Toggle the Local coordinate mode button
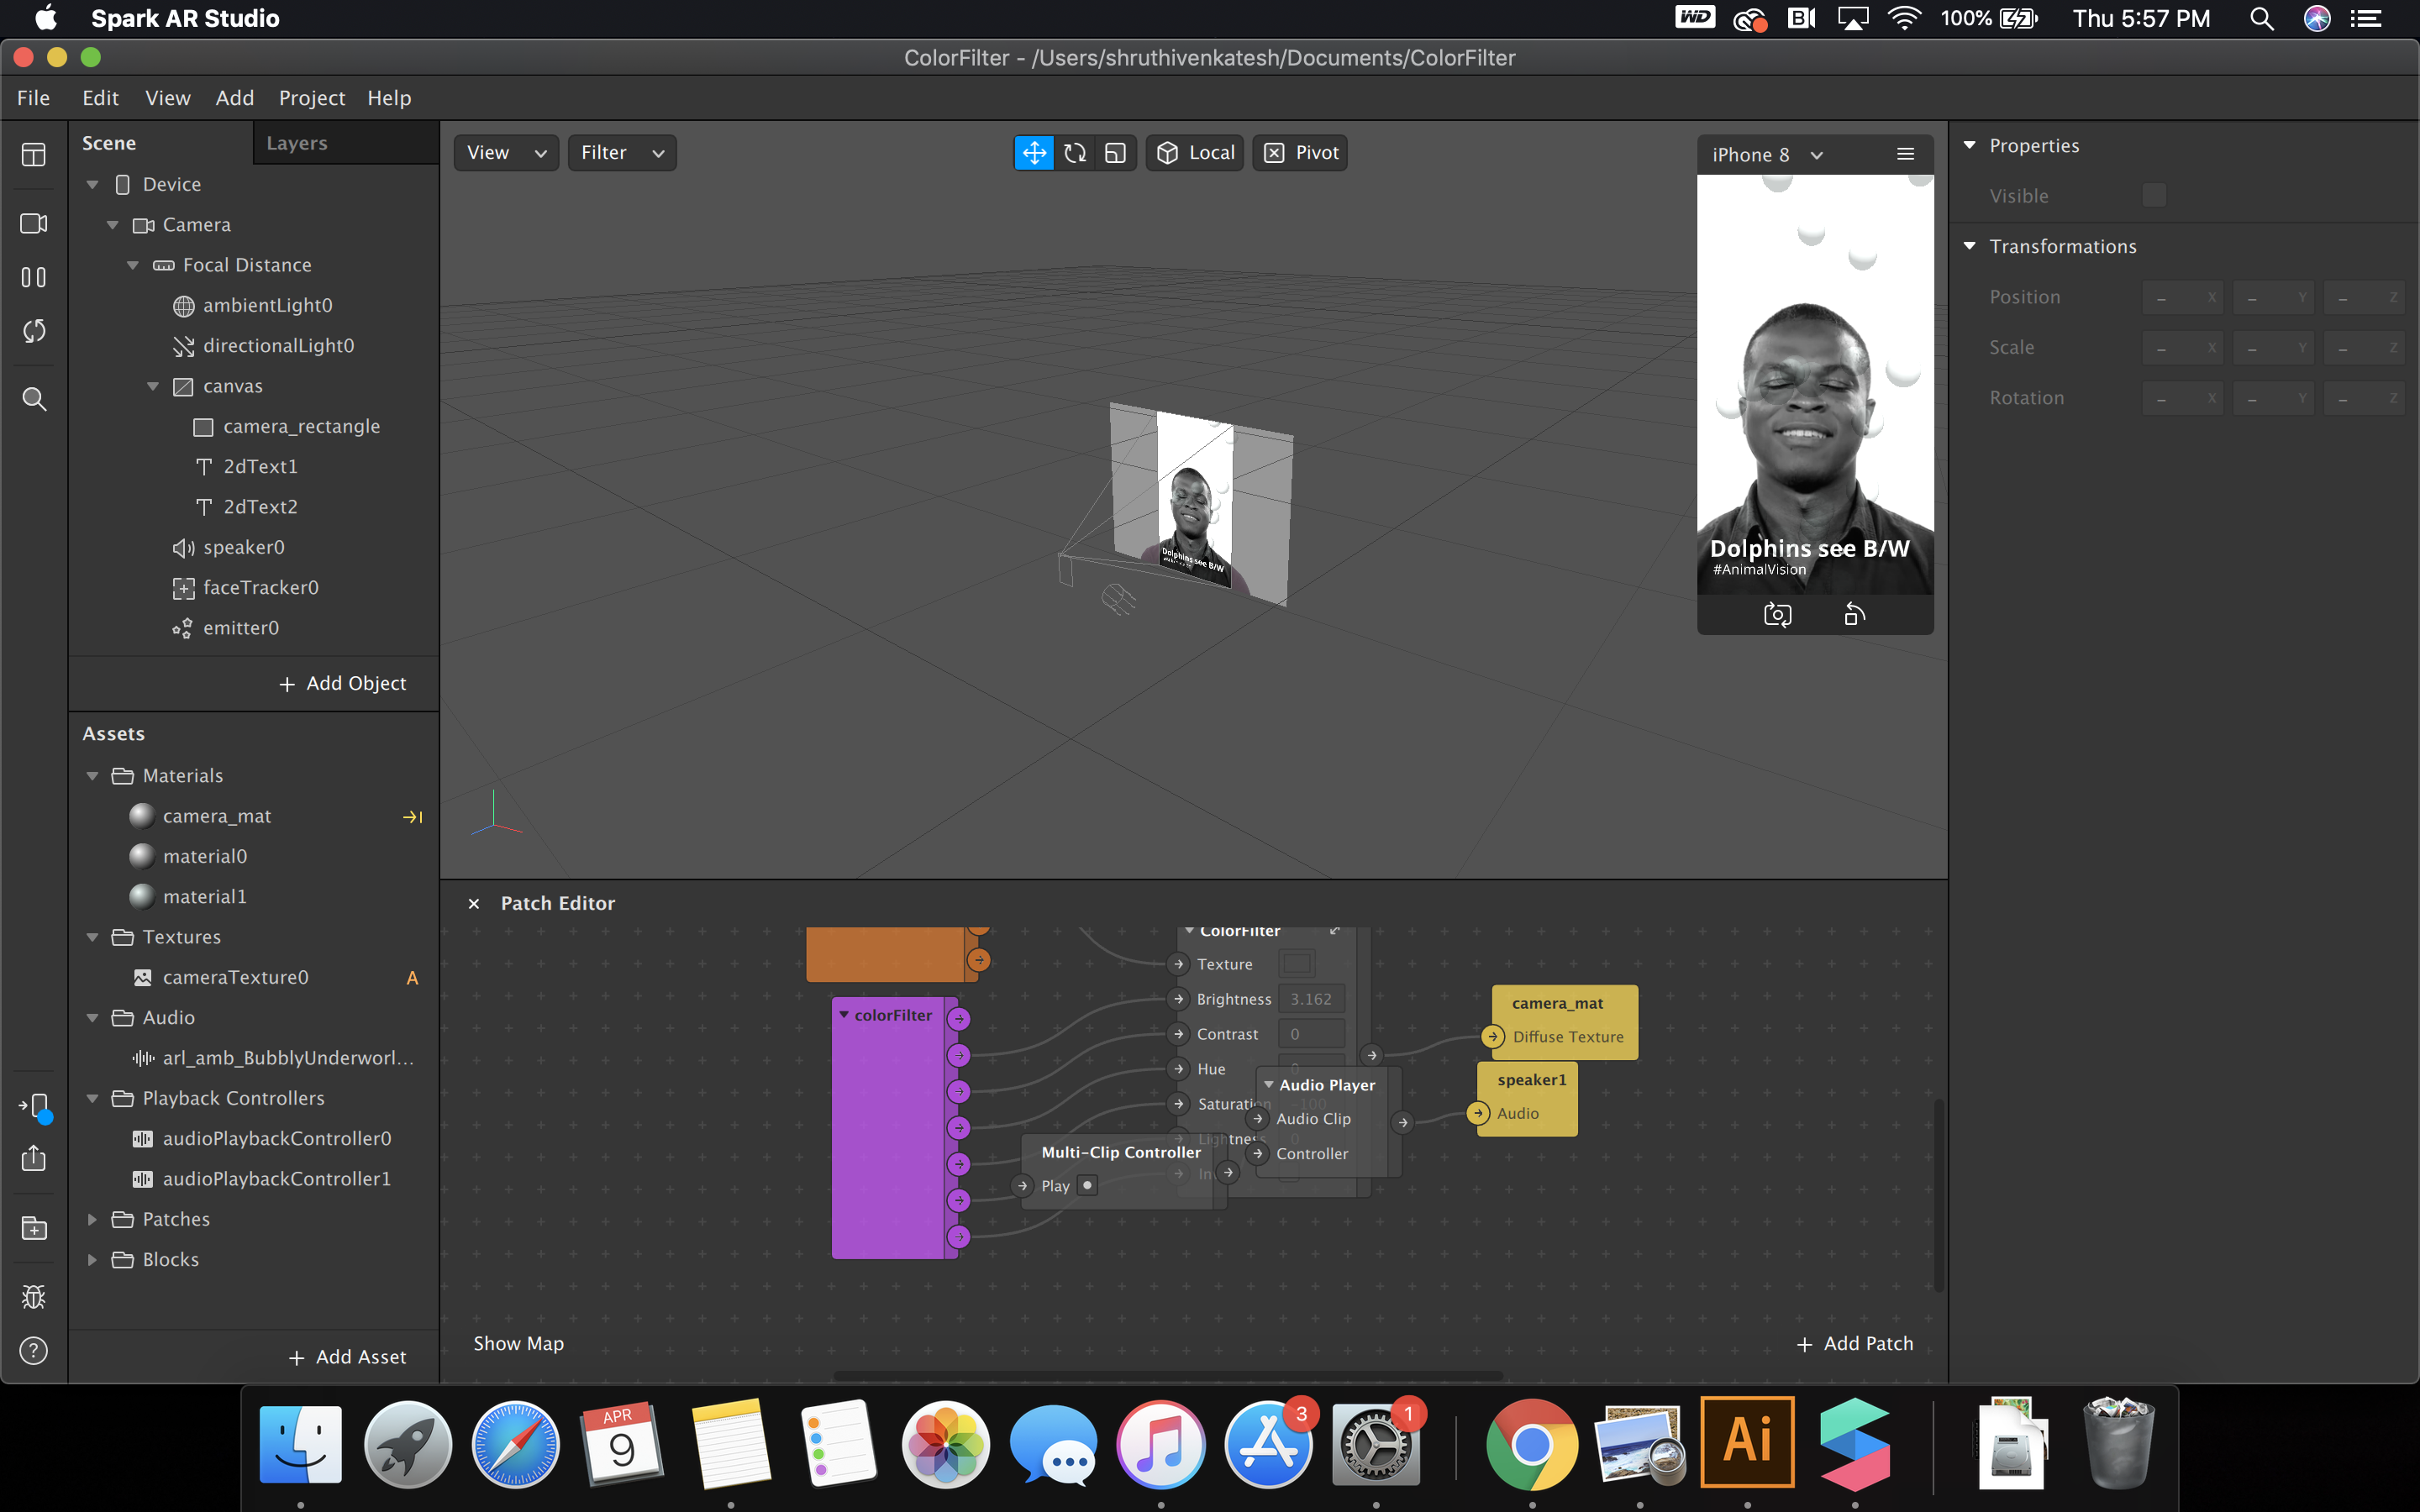This screenshot has width=2420, height=1512. pos(1196,153)
